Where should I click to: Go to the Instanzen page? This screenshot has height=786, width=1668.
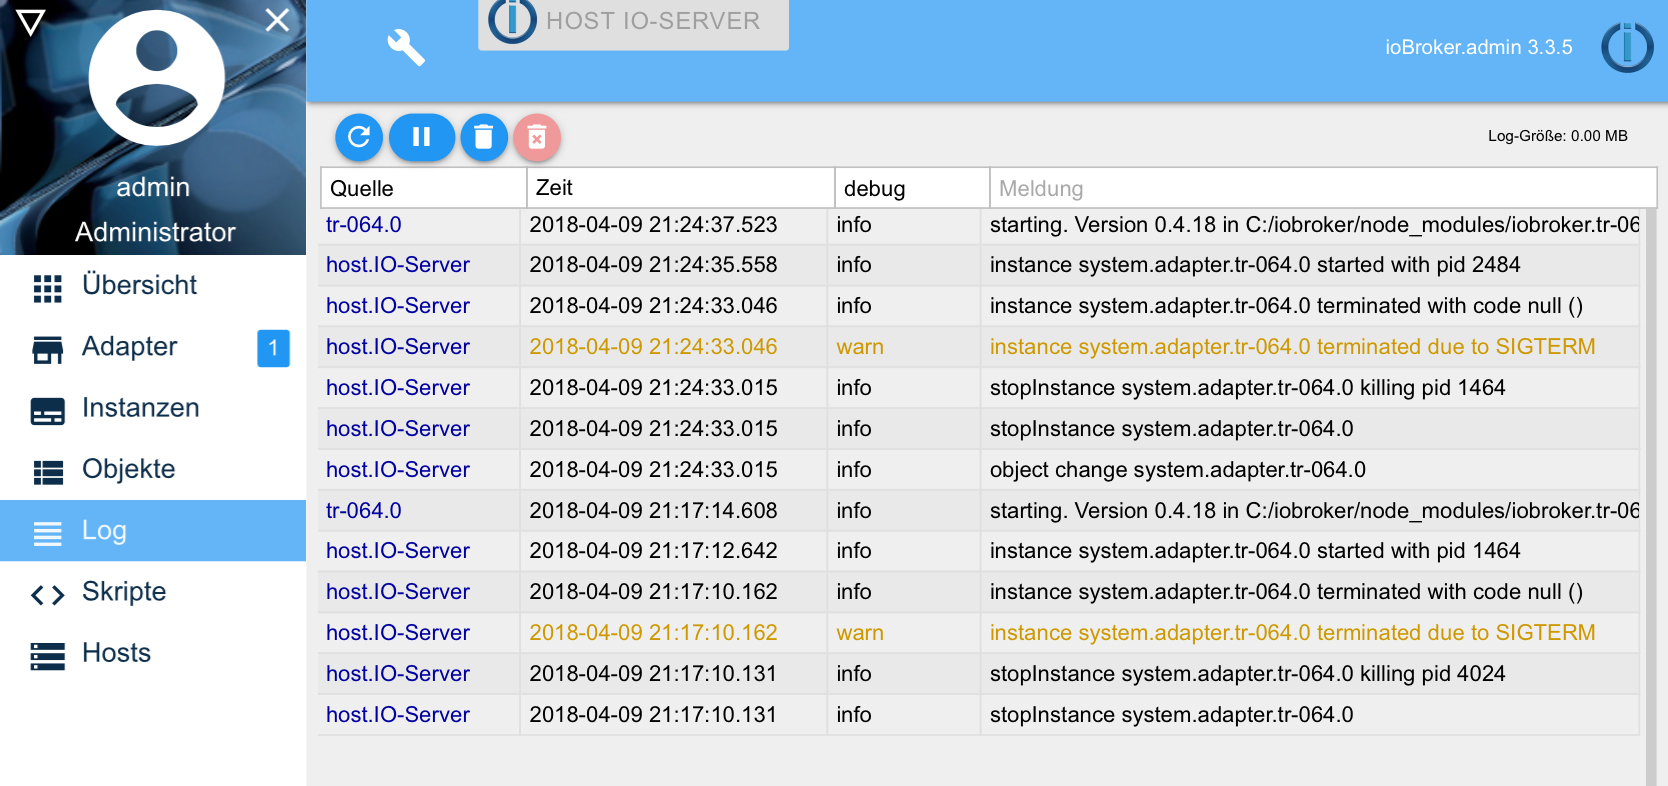[153, 408]
